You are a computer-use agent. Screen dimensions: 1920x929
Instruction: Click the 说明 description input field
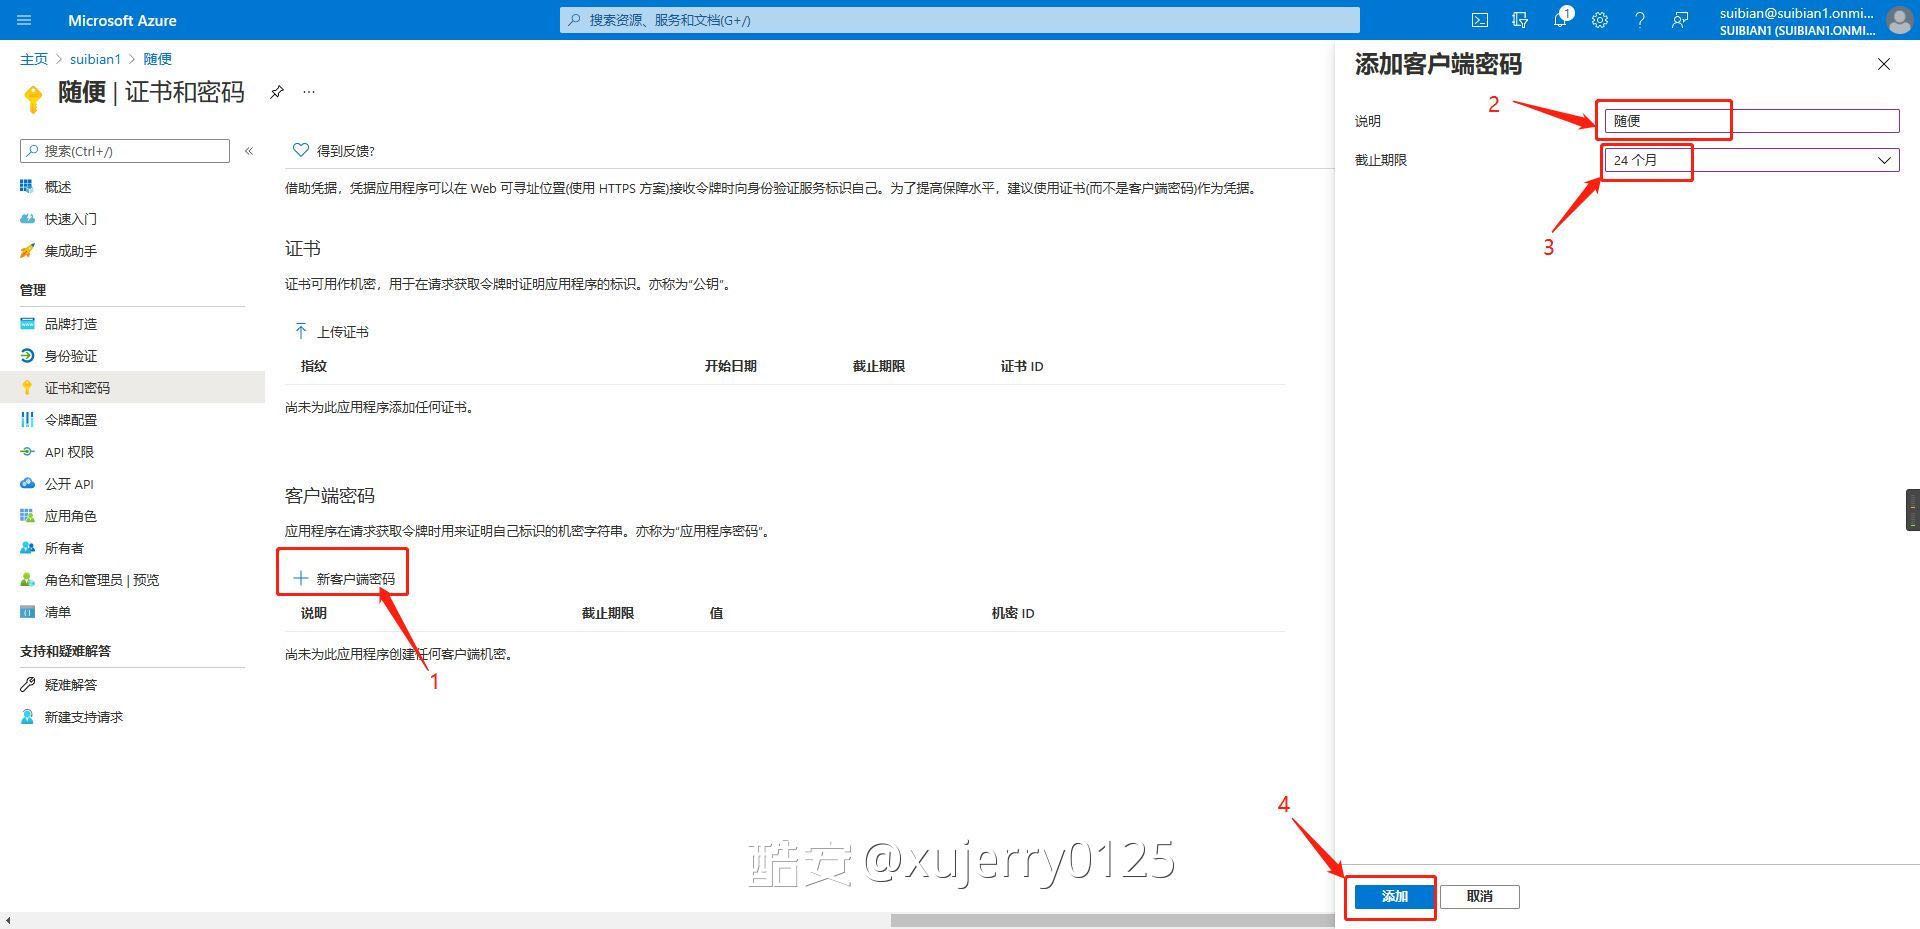tap(1751, 121)
